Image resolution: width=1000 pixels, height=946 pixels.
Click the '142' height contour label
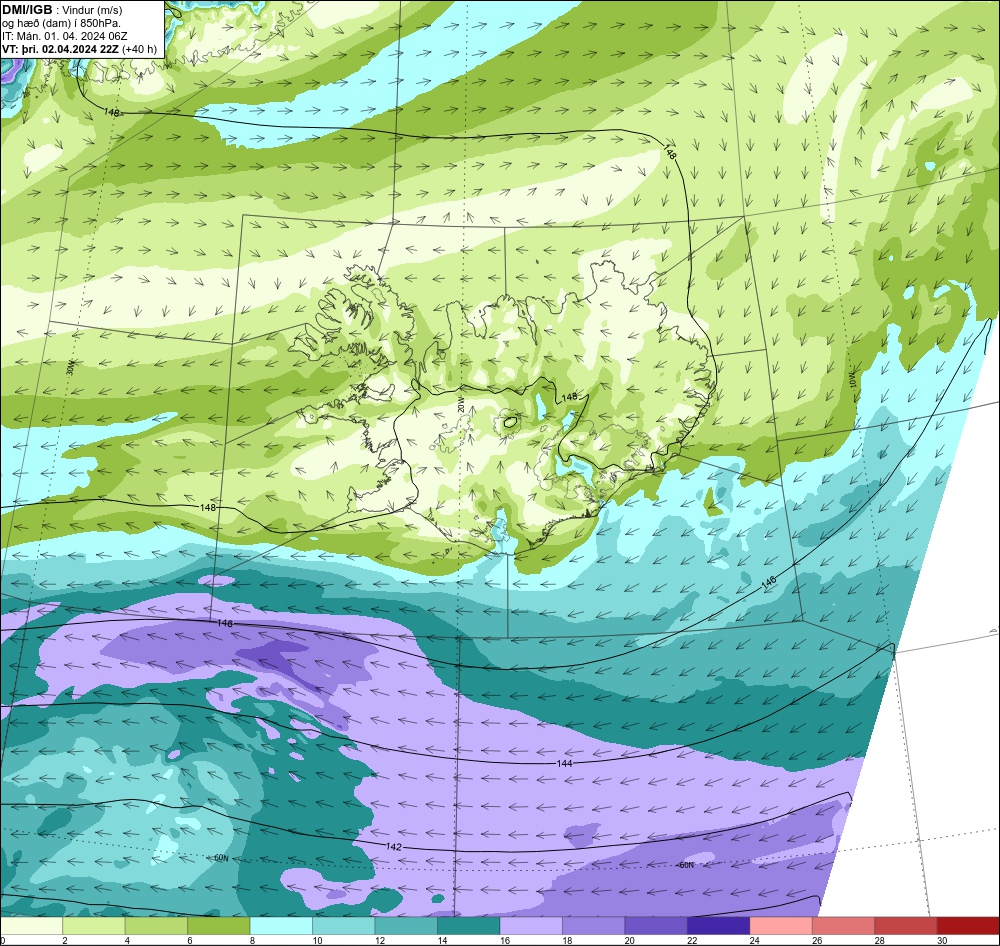394,846
